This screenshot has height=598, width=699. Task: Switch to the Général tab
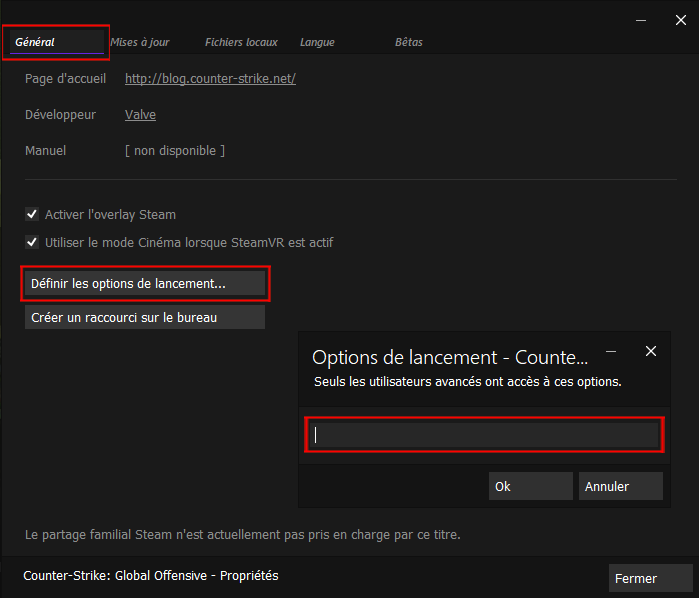point(57,42)
